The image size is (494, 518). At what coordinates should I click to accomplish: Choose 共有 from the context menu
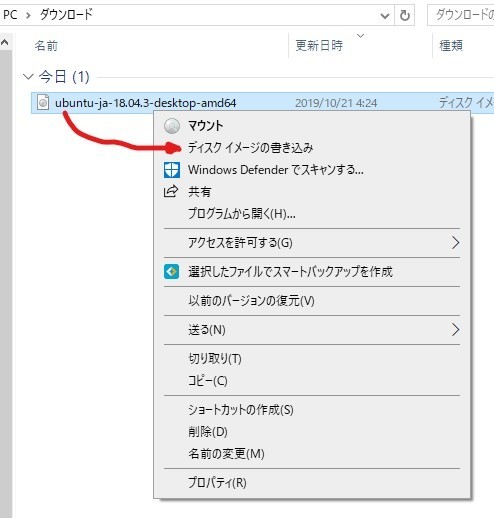(312, 192)
